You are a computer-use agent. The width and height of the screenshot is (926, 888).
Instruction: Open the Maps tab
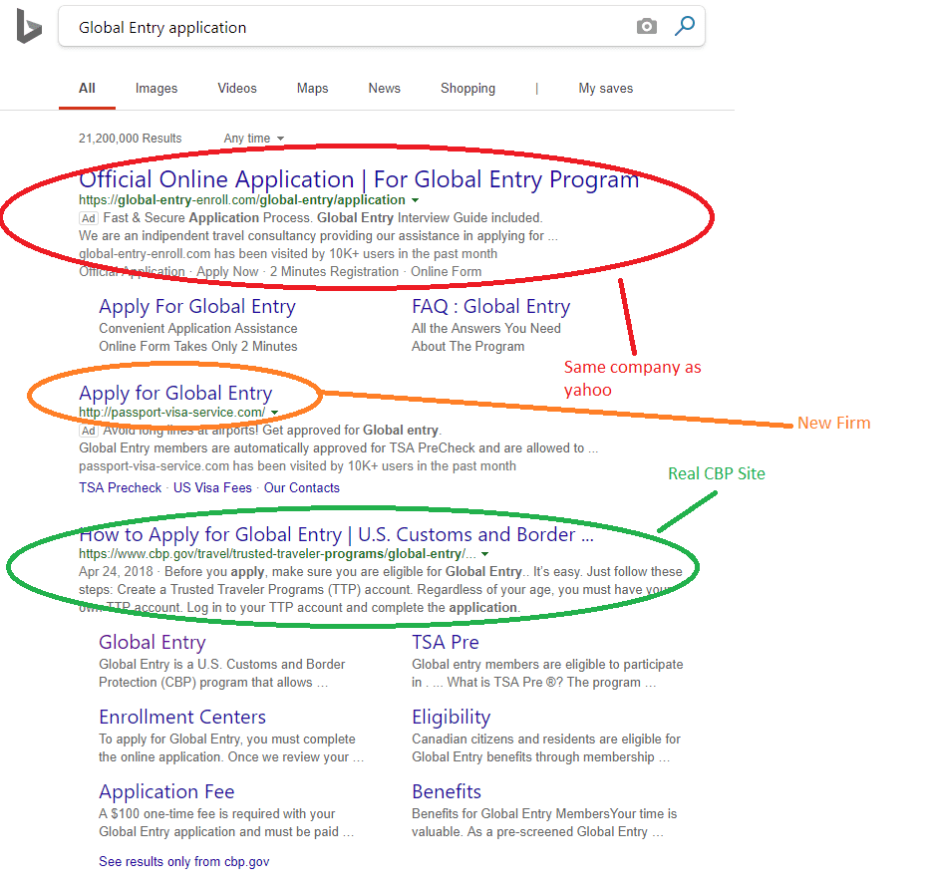[x=312, y=88]
